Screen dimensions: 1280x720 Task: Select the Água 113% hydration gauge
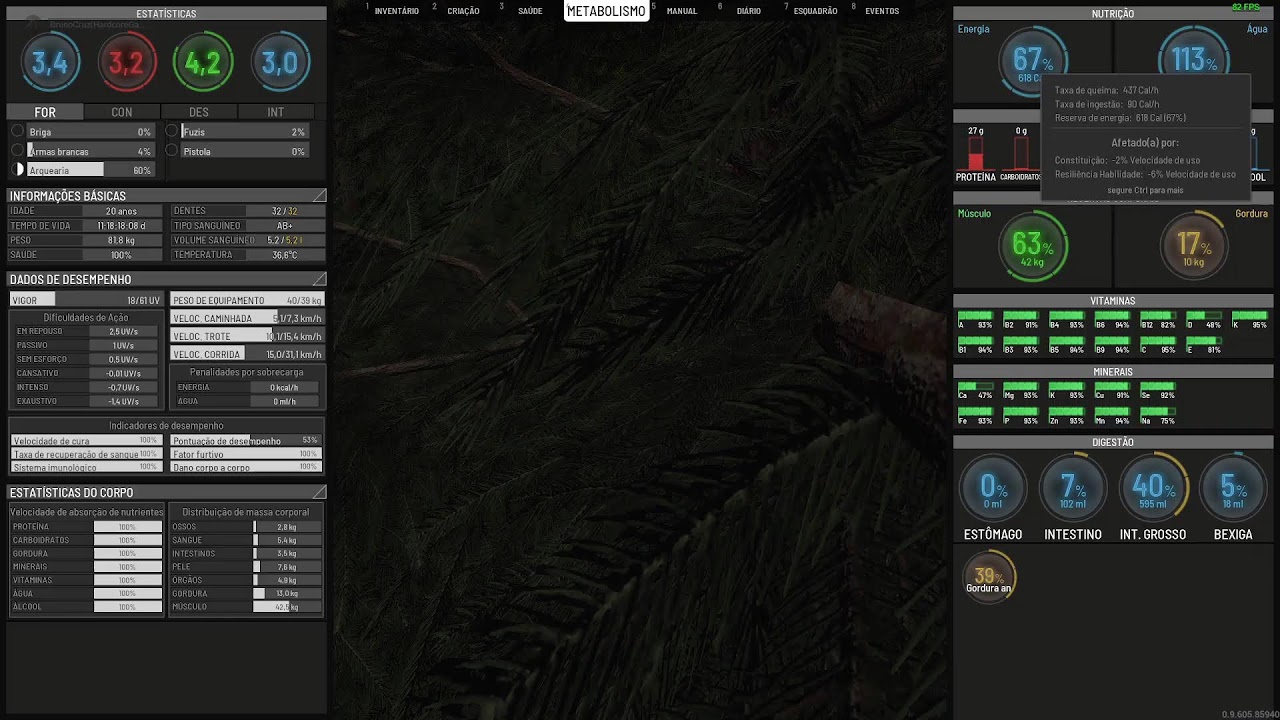coord(1194,60)
